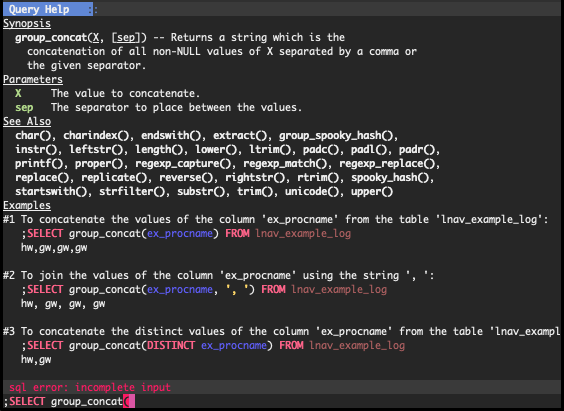Image resolution: width=564 pixels, height=411 pixels.
Task: Open the regexp_capture() function reference
Action: pyautogui.click(x=183, y=164)
